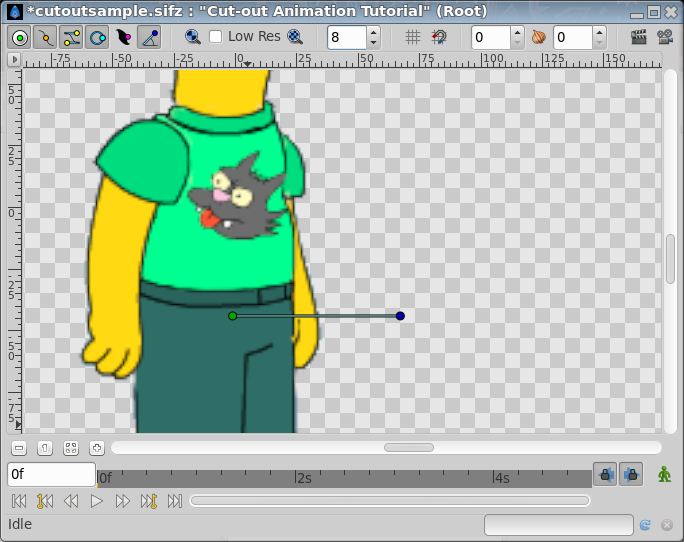The image size is (684, 542).
Task: Select the blue handle on canvas
Action: [x=400, y=316]
